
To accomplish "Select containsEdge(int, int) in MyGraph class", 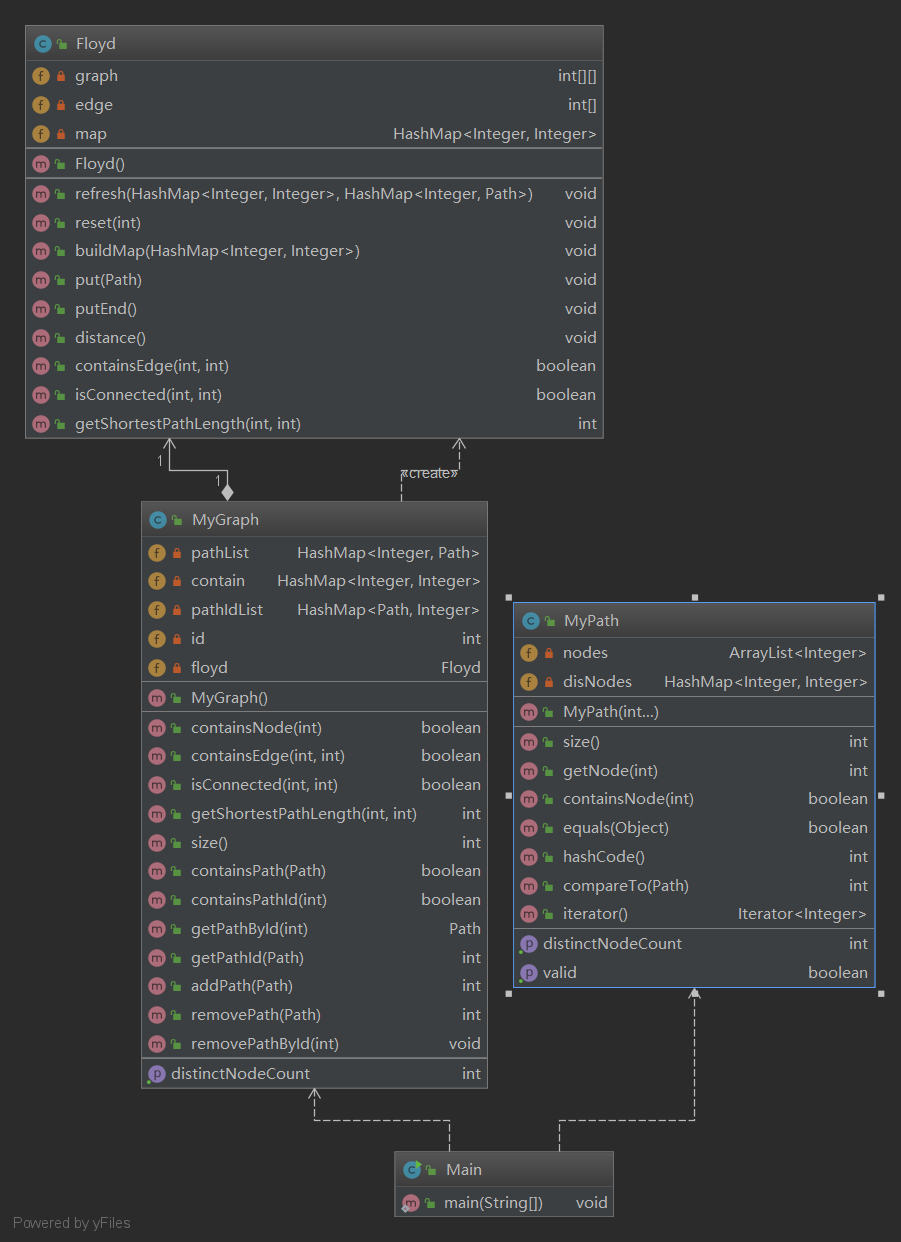I will 314,756.
